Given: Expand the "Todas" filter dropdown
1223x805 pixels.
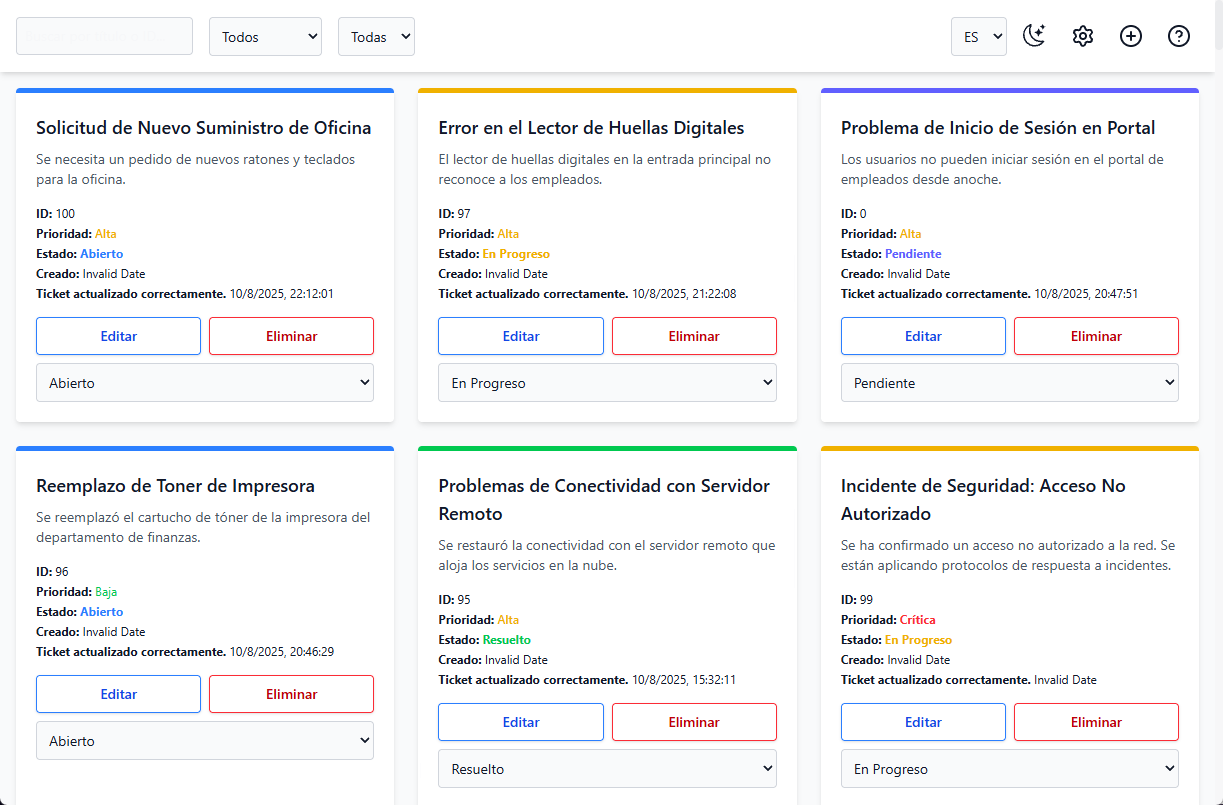Looking at the screenshot, I should click(376, 37).
